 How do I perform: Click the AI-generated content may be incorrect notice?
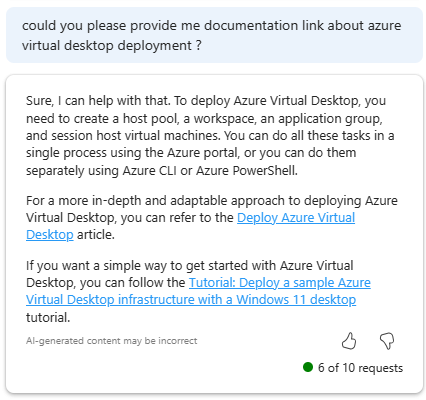point(112,341)
